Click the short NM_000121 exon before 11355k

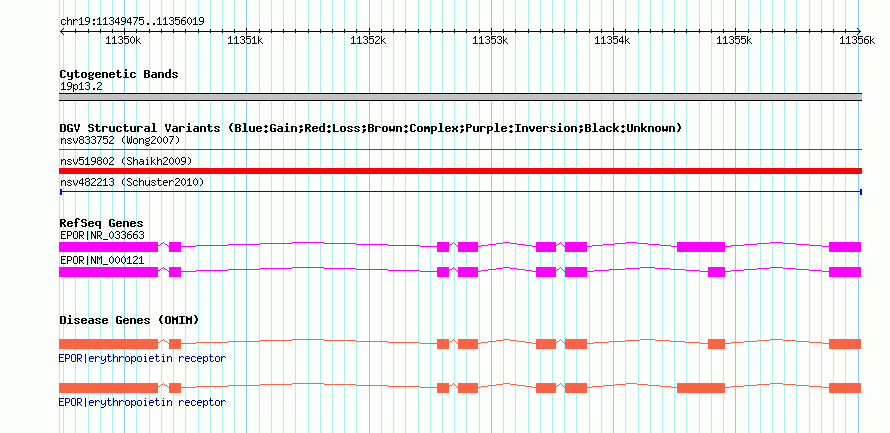(716, 272)
